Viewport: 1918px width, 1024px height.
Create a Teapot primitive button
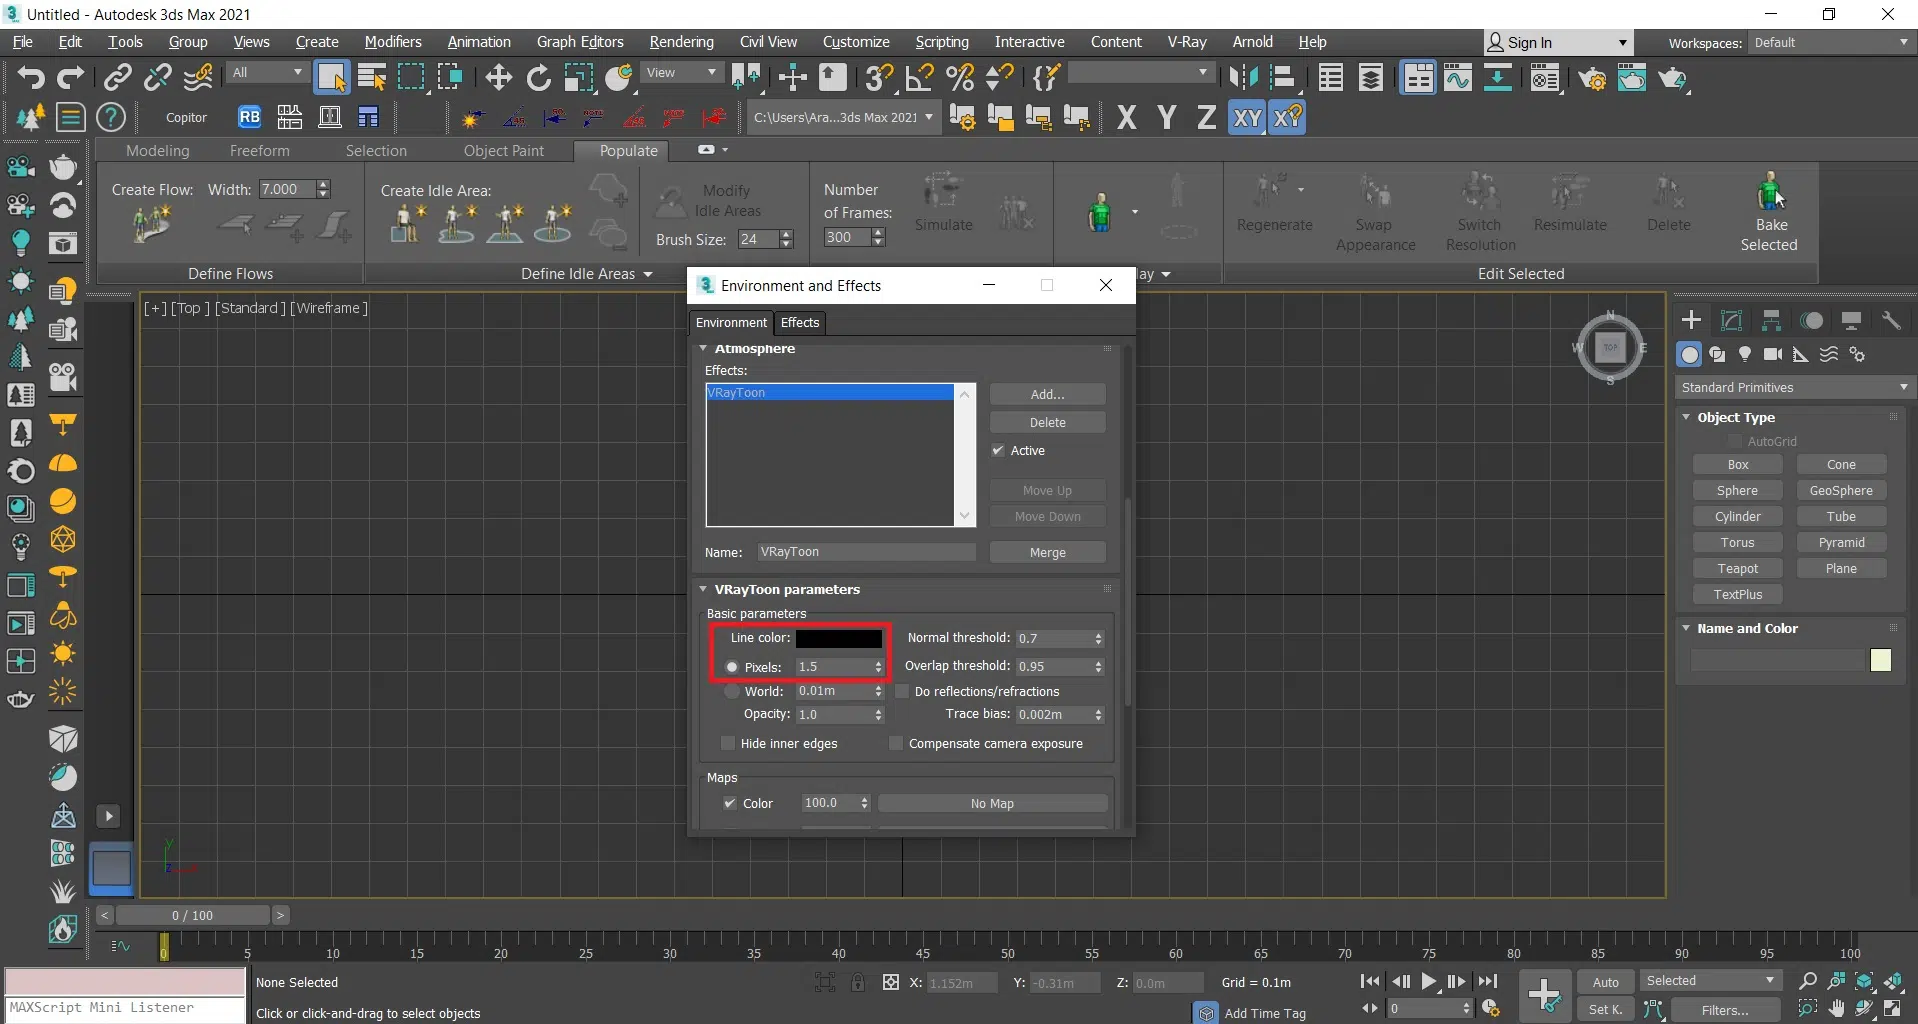(x=1737, y=568)
